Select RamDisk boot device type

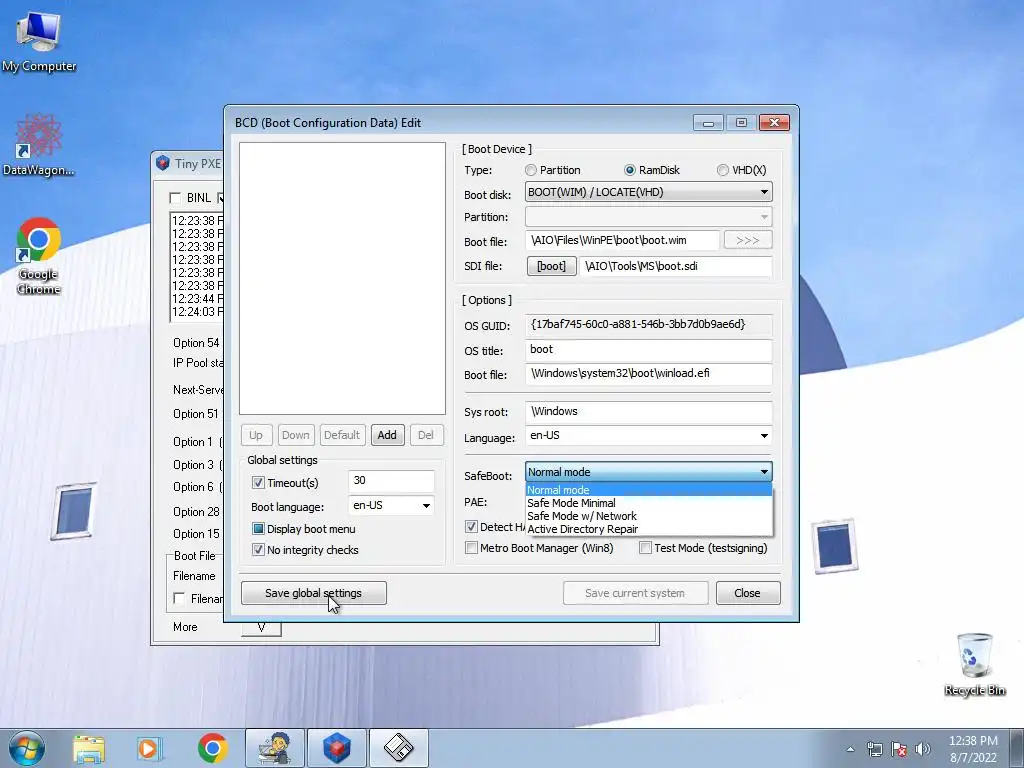click(x=630, y=170)
